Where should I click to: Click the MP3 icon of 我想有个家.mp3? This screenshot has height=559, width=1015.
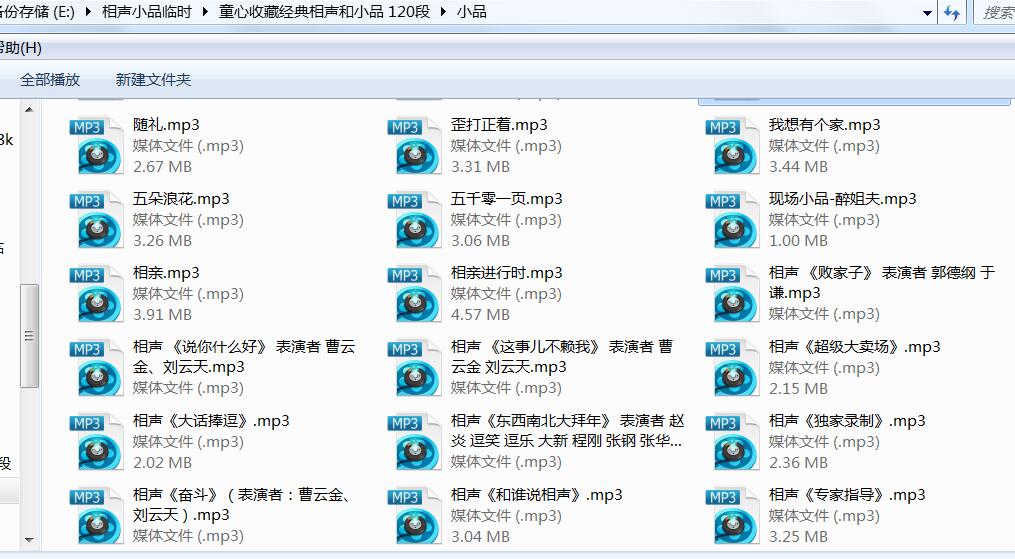(732, 146)
